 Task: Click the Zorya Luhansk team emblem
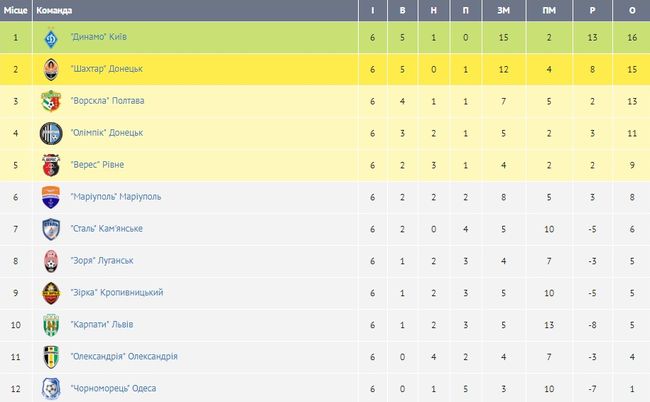(51, 261)
